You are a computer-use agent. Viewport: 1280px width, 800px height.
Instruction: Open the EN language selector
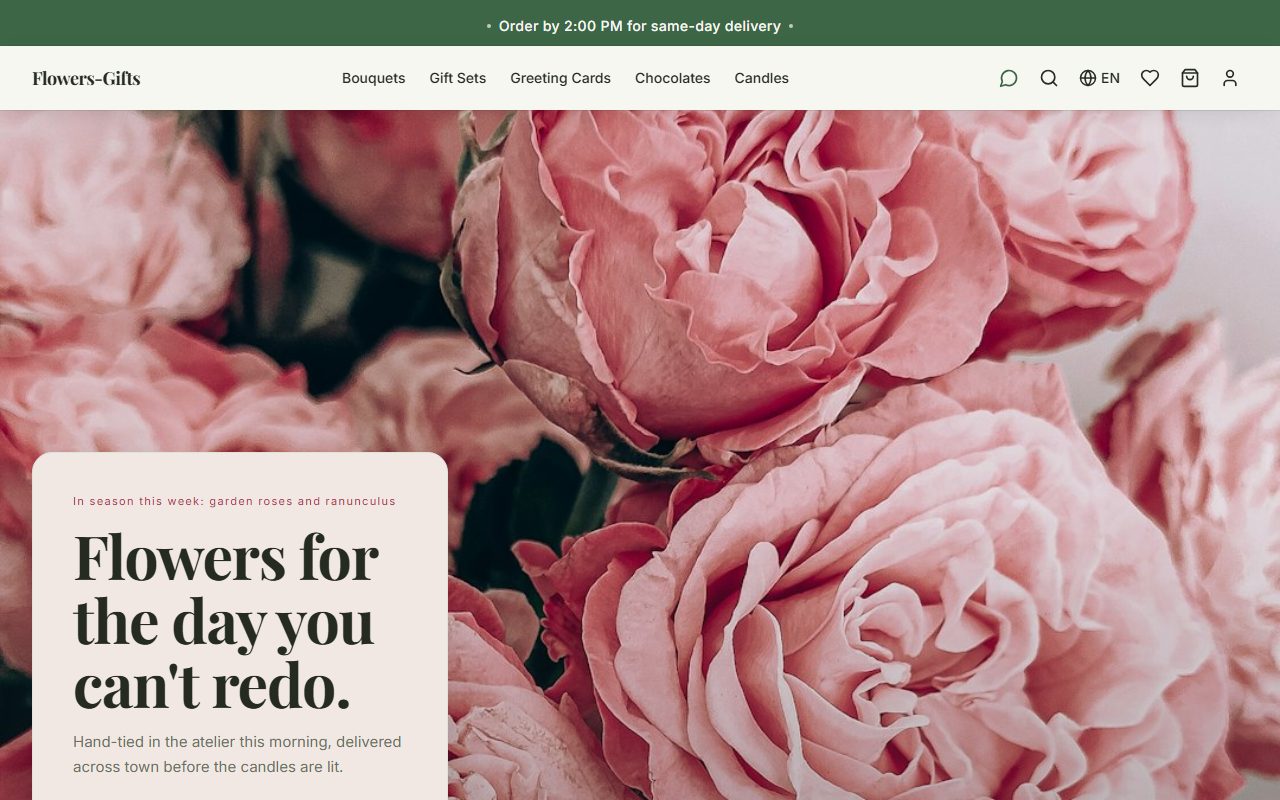click(1100, 78)
